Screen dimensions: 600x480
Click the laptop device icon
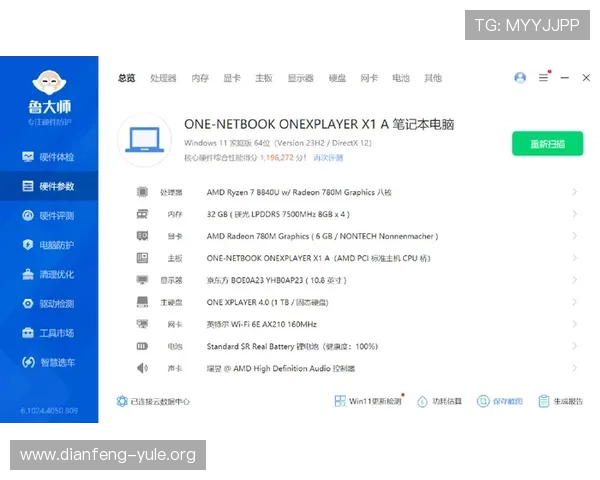(145, 140)
